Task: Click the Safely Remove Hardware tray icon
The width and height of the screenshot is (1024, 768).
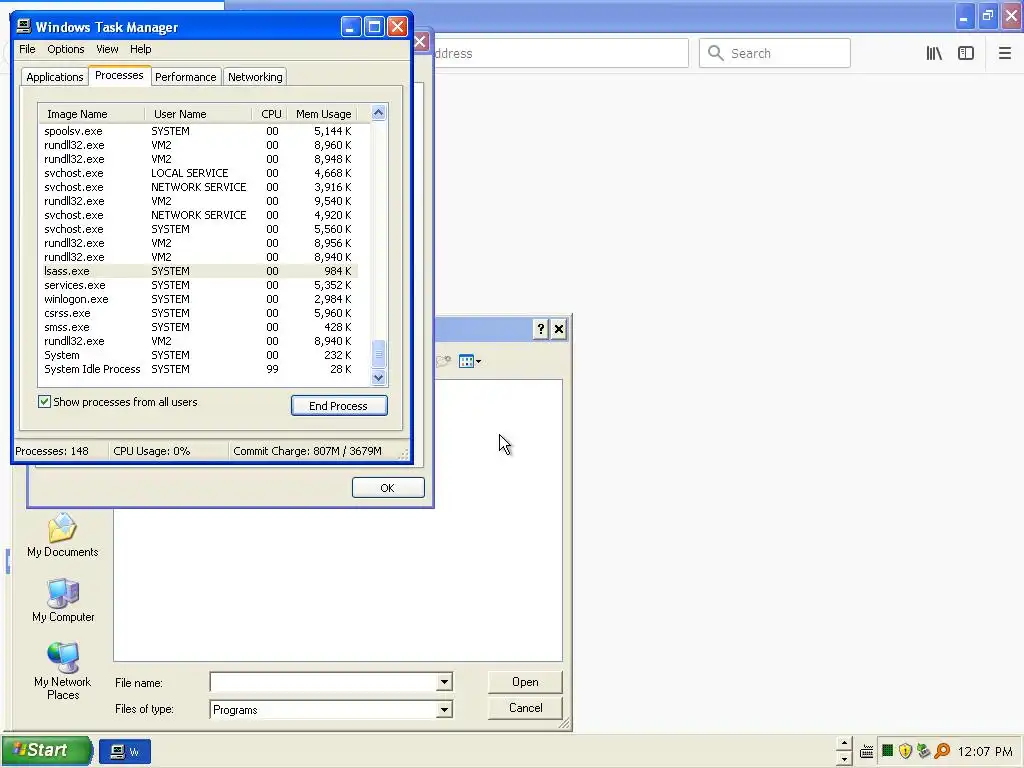Action: [x=923, y=751]
